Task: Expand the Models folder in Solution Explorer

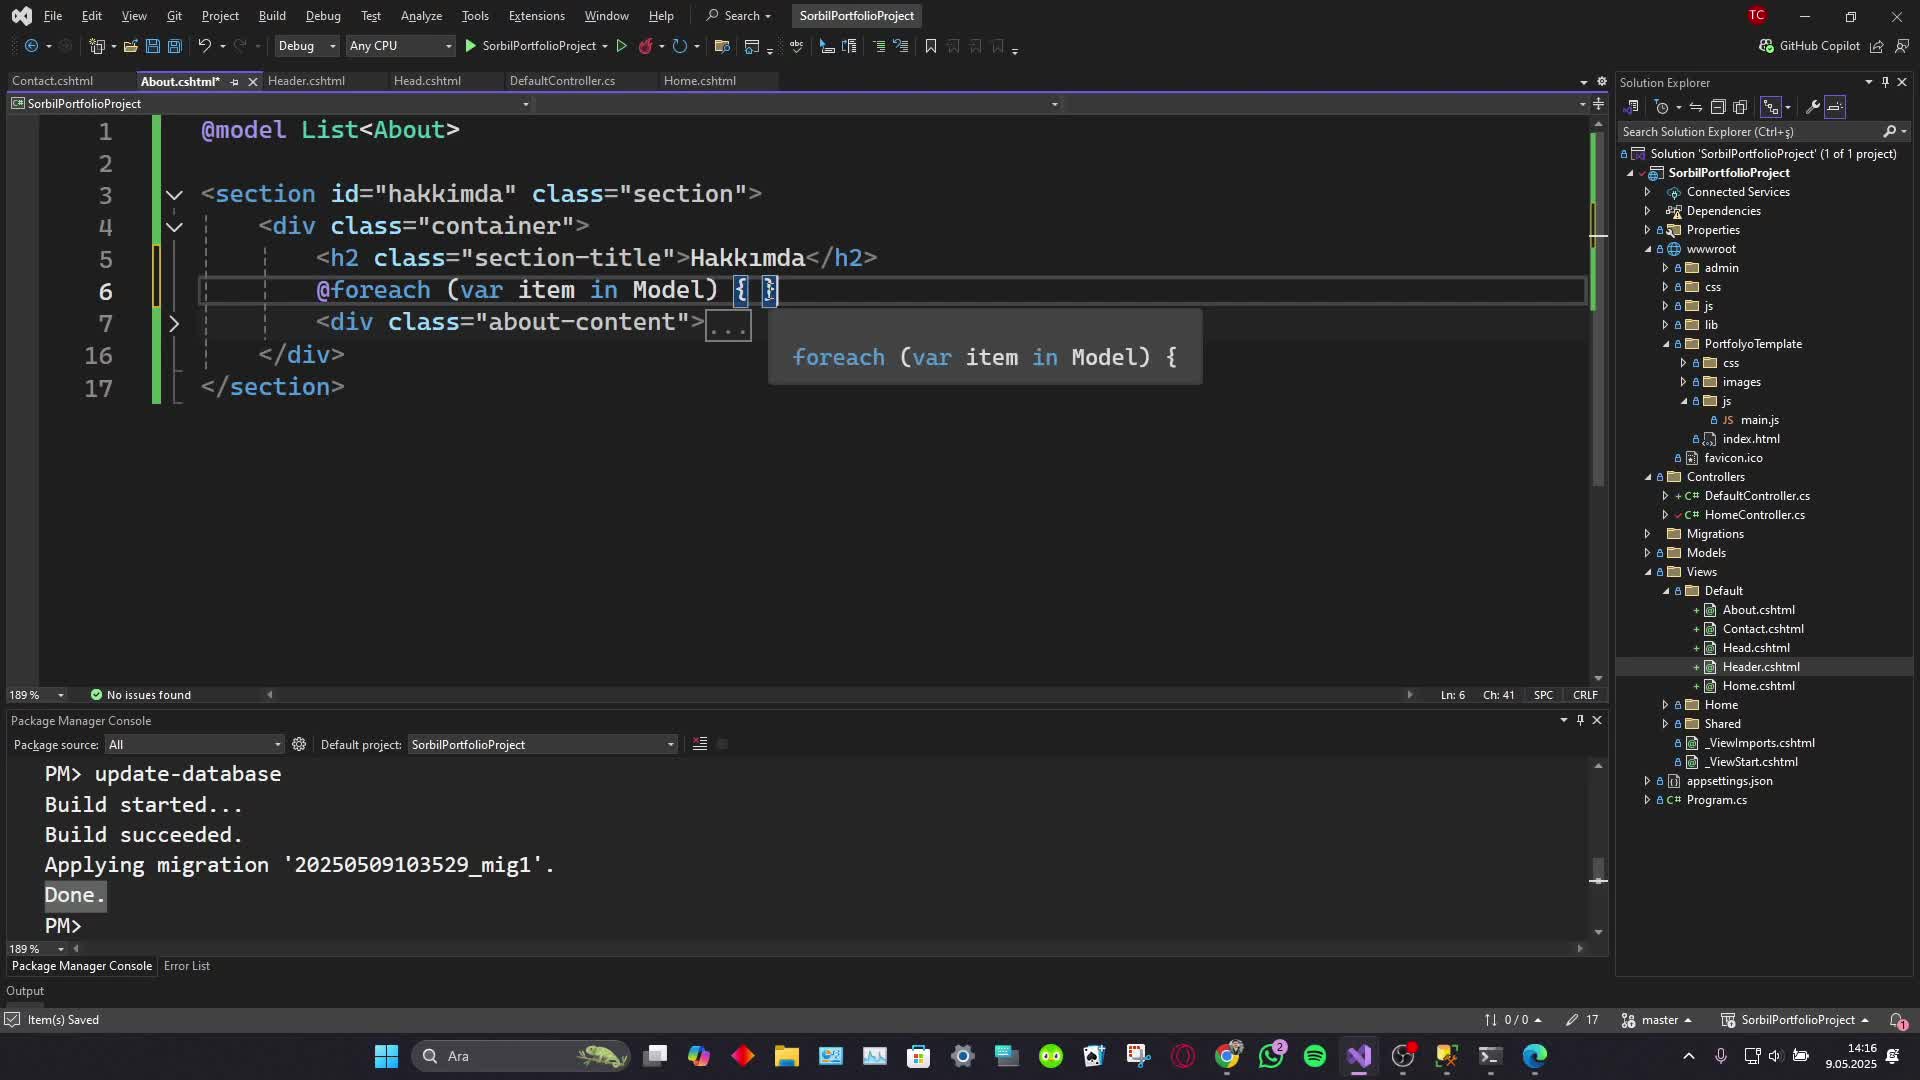Action: click(1647, 553)
